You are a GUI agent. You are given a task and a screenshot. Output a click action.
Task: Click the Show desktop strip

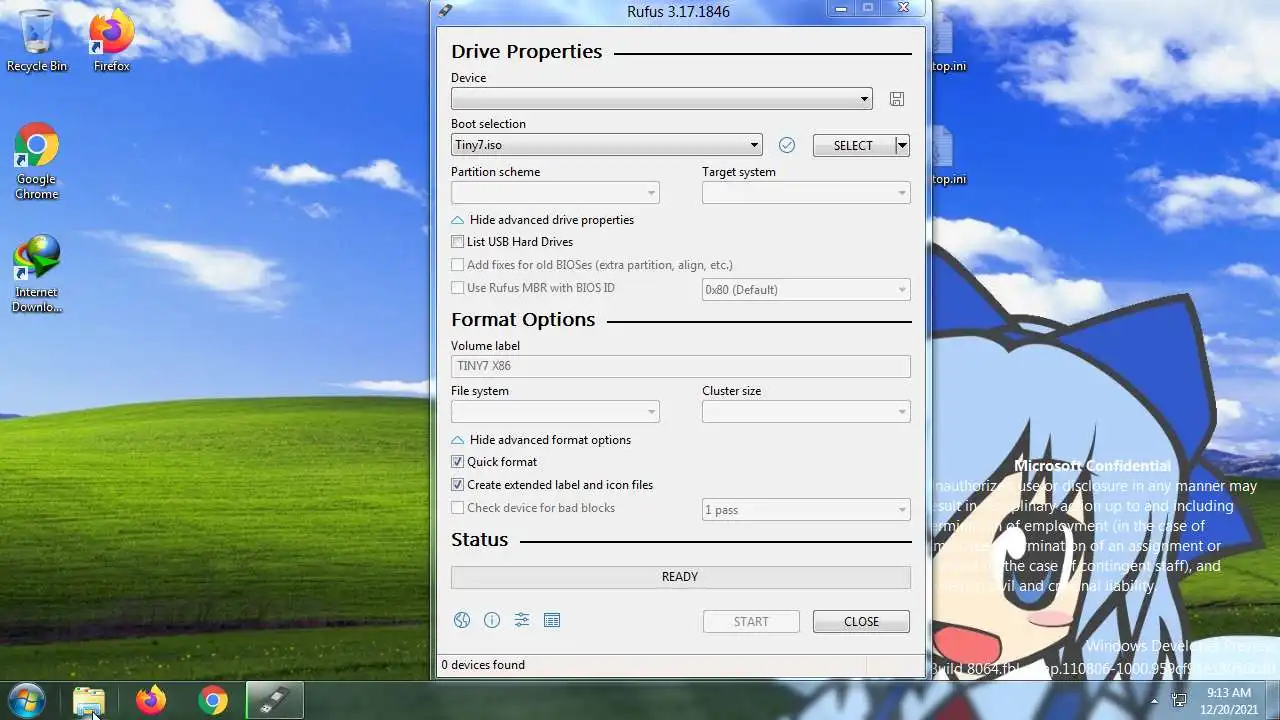(1273, 700)
